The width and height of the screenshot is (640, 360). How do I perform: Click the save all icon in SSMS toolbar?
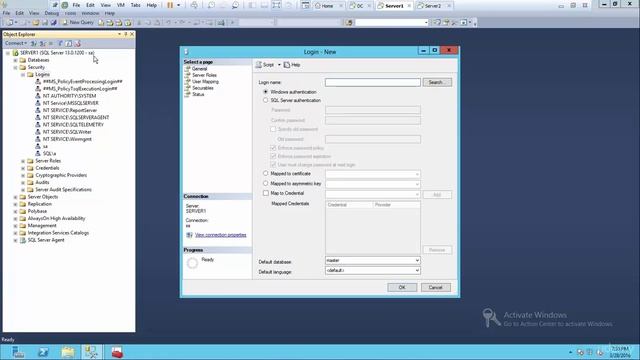tap(53, 22)
